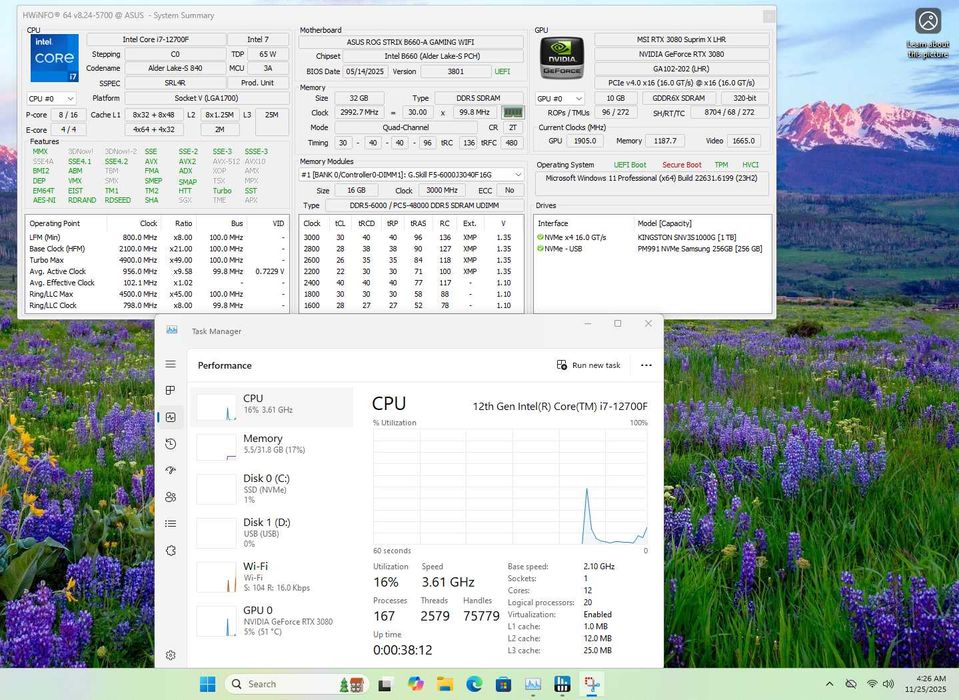Click the Intel Core i7-12700F name field

(156, 39)
